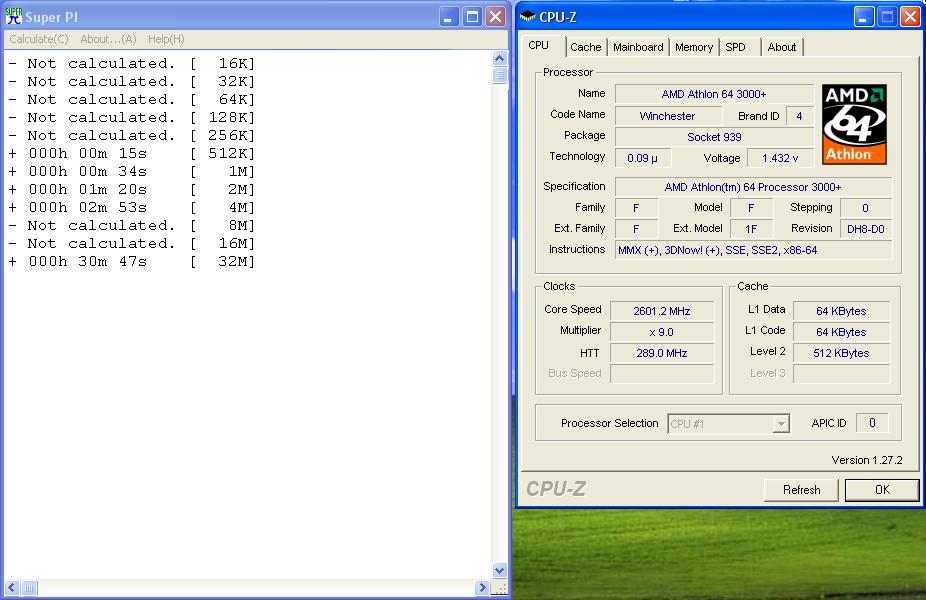Click the Super PI horizontal scroll thumb
Image resolution: width=926 pixels, height=600 pixels.
point(29,588)
